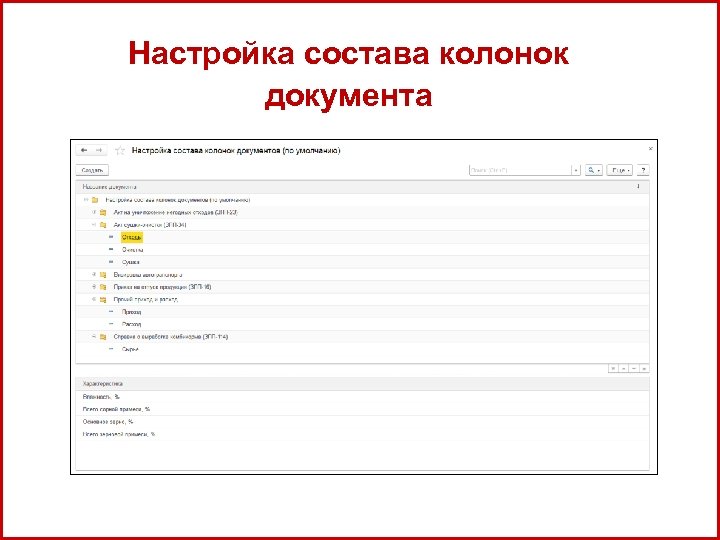Go forward with the right arrow button
Screen dimensions: 720x540
[x=98, y=151]
